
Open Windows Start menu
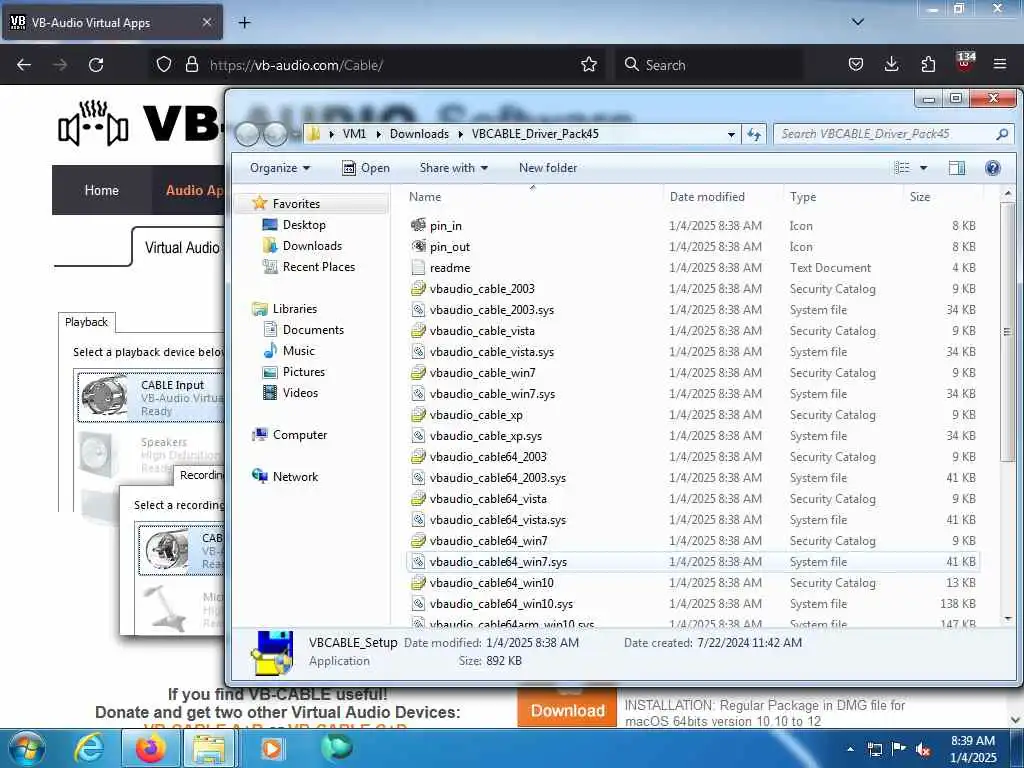(x=27, y=748)
